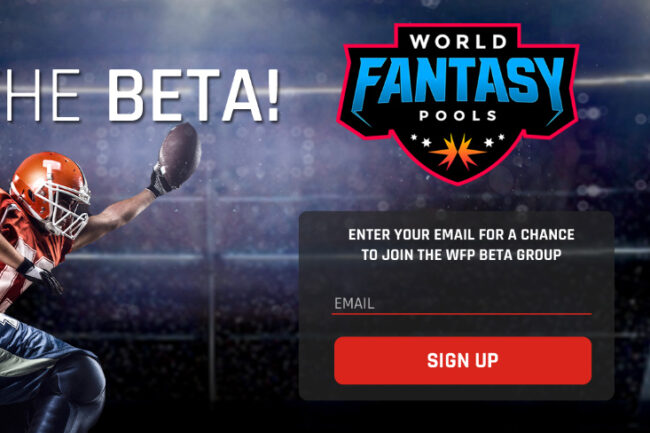Click the white stars left of the starburst

421,140
